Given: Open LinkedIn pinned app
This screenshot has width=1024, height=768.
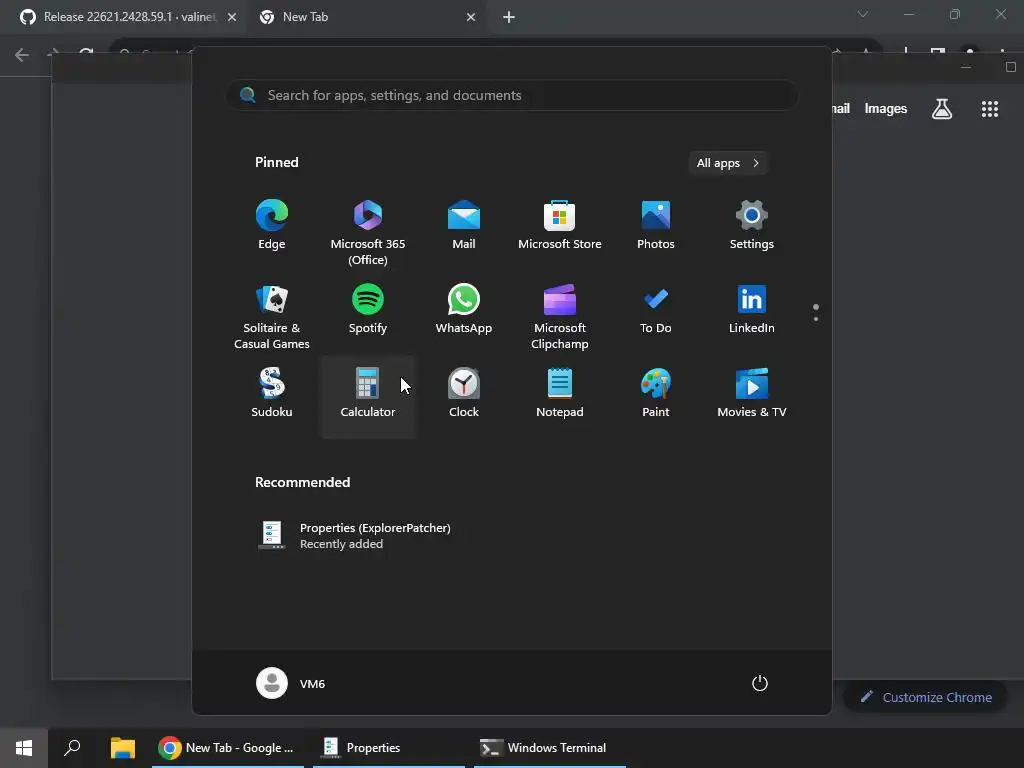Looking at the screenshot, I should 752,310.
